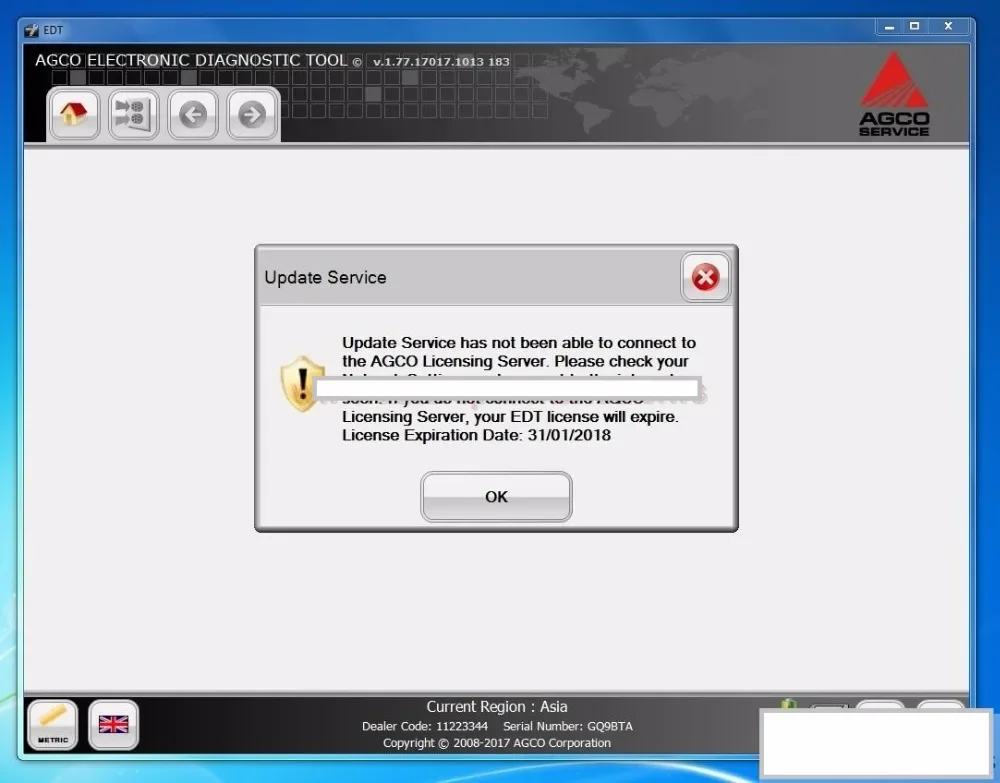Navigate back with the left arrow
This screenshot has width=1000, height=783.
(193, 114)
